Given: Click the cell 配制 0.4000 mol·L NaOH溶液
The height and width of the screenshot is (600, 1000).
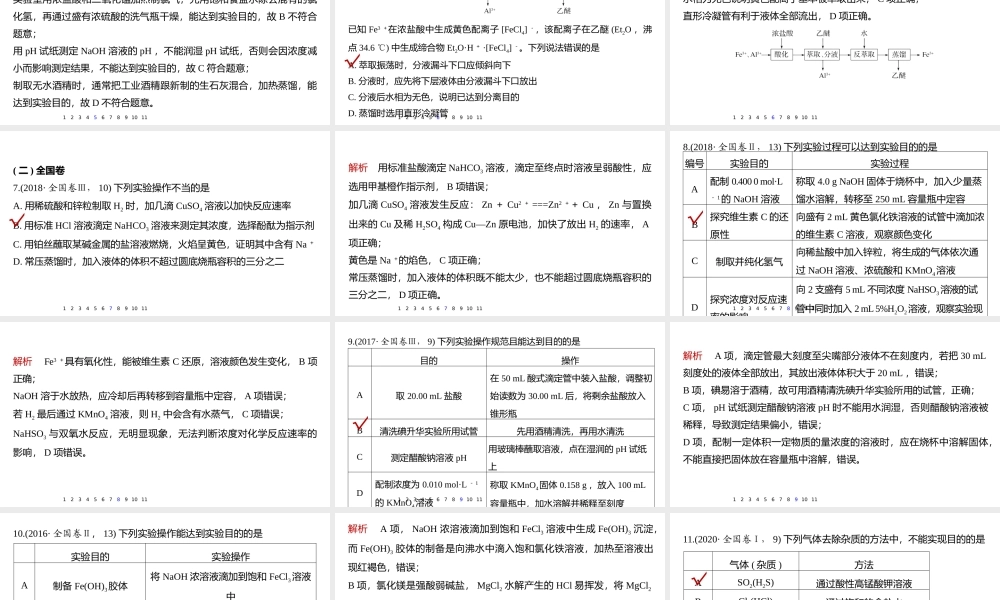Looking at the screenshot, I should (749, 189).
